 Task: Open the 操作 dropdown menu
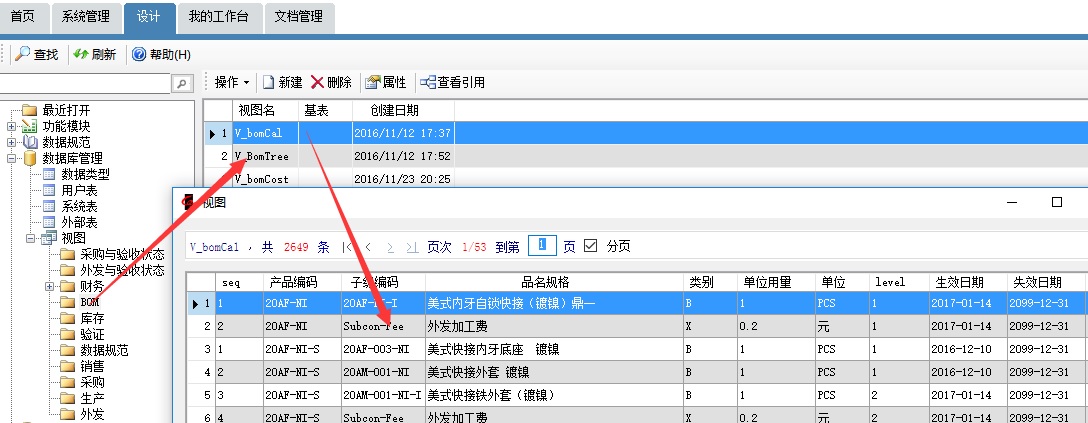click(x=232, y=82)
